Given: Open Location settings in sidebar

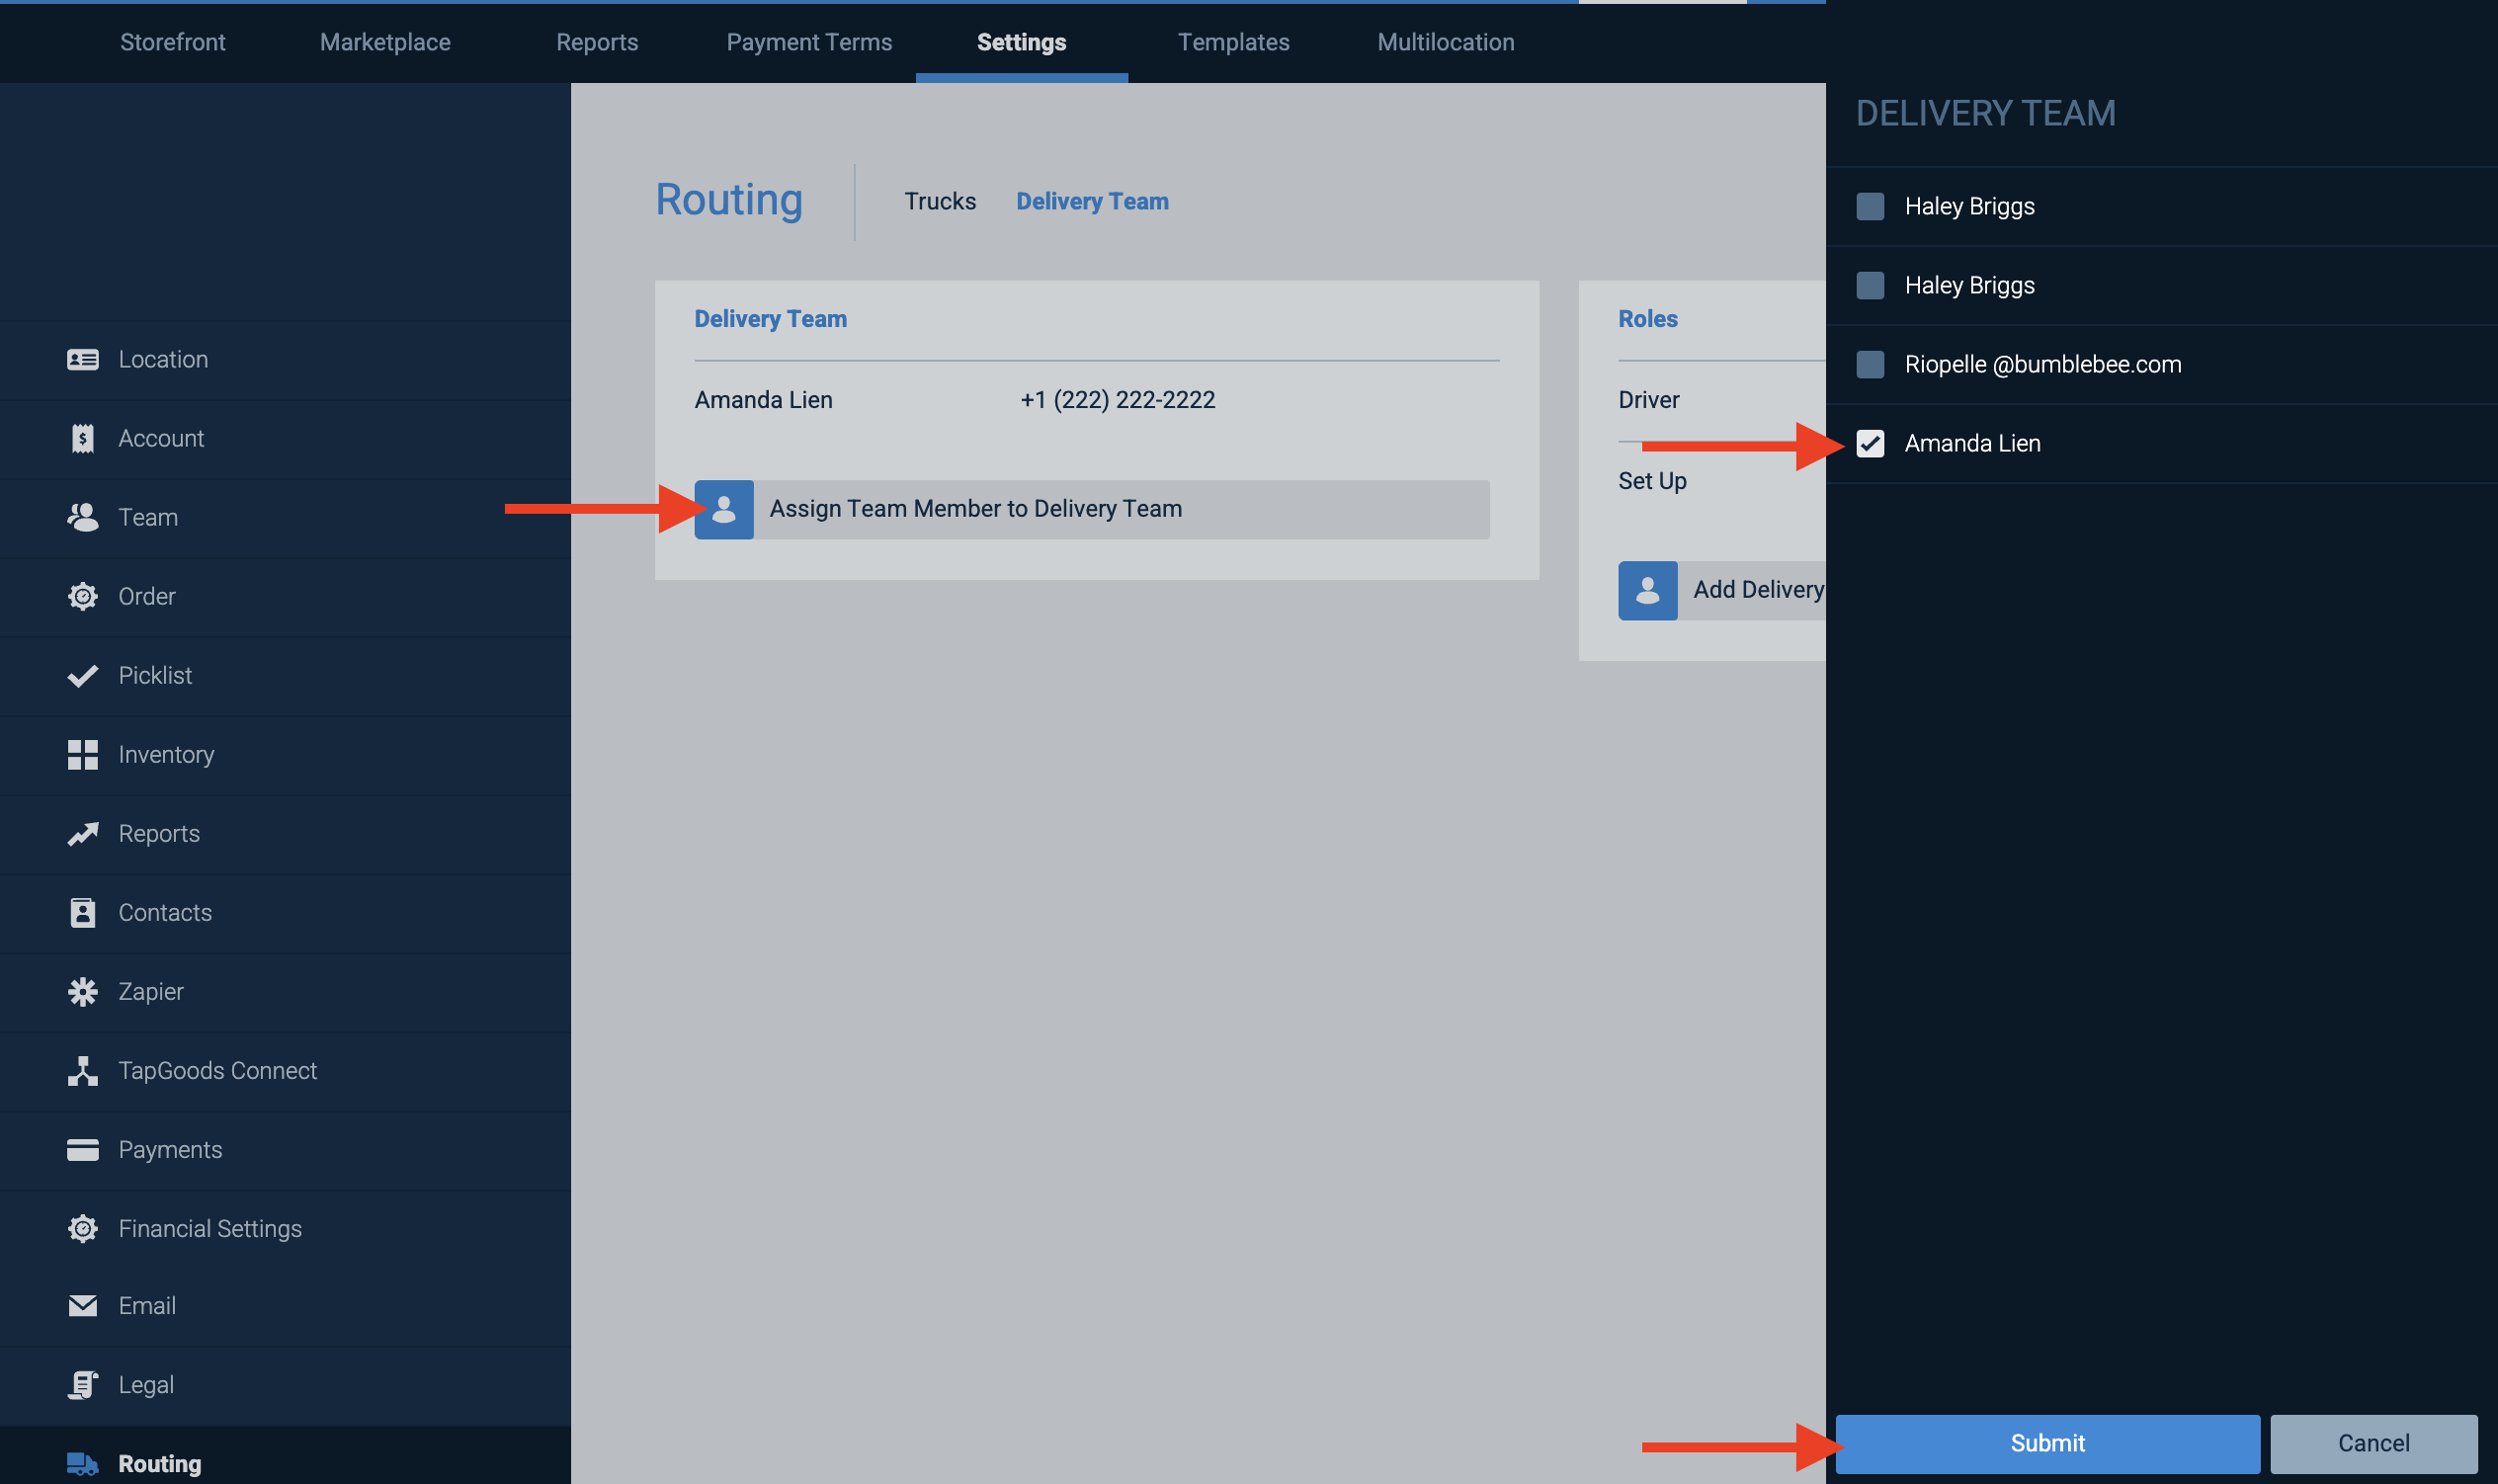Looking at the screenshot, I should tap(285, 360).
